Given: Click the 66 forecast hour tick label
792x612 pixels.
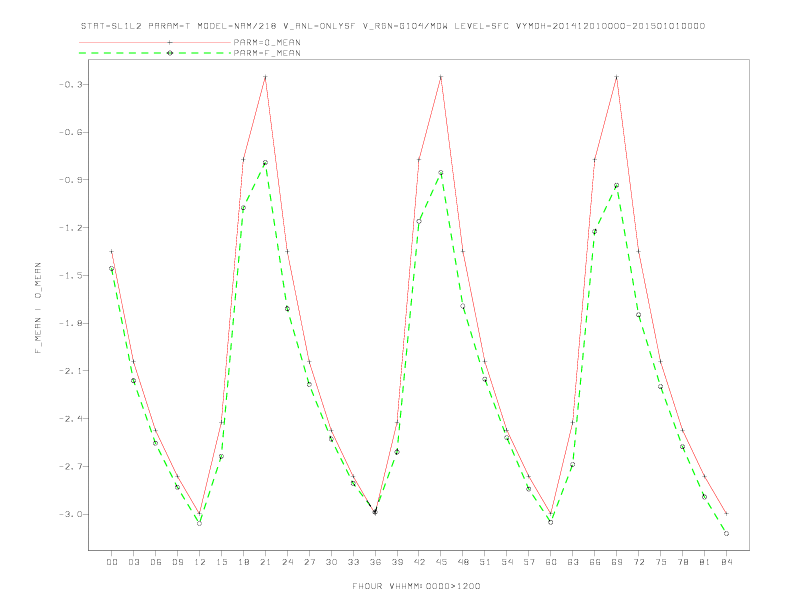Looking at the screenshot, I should [x=595, y=562].
